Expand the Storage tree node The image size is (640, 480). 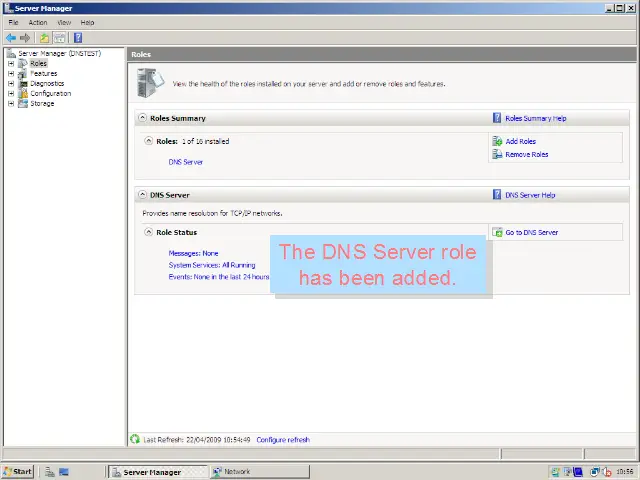coord(11,103)
